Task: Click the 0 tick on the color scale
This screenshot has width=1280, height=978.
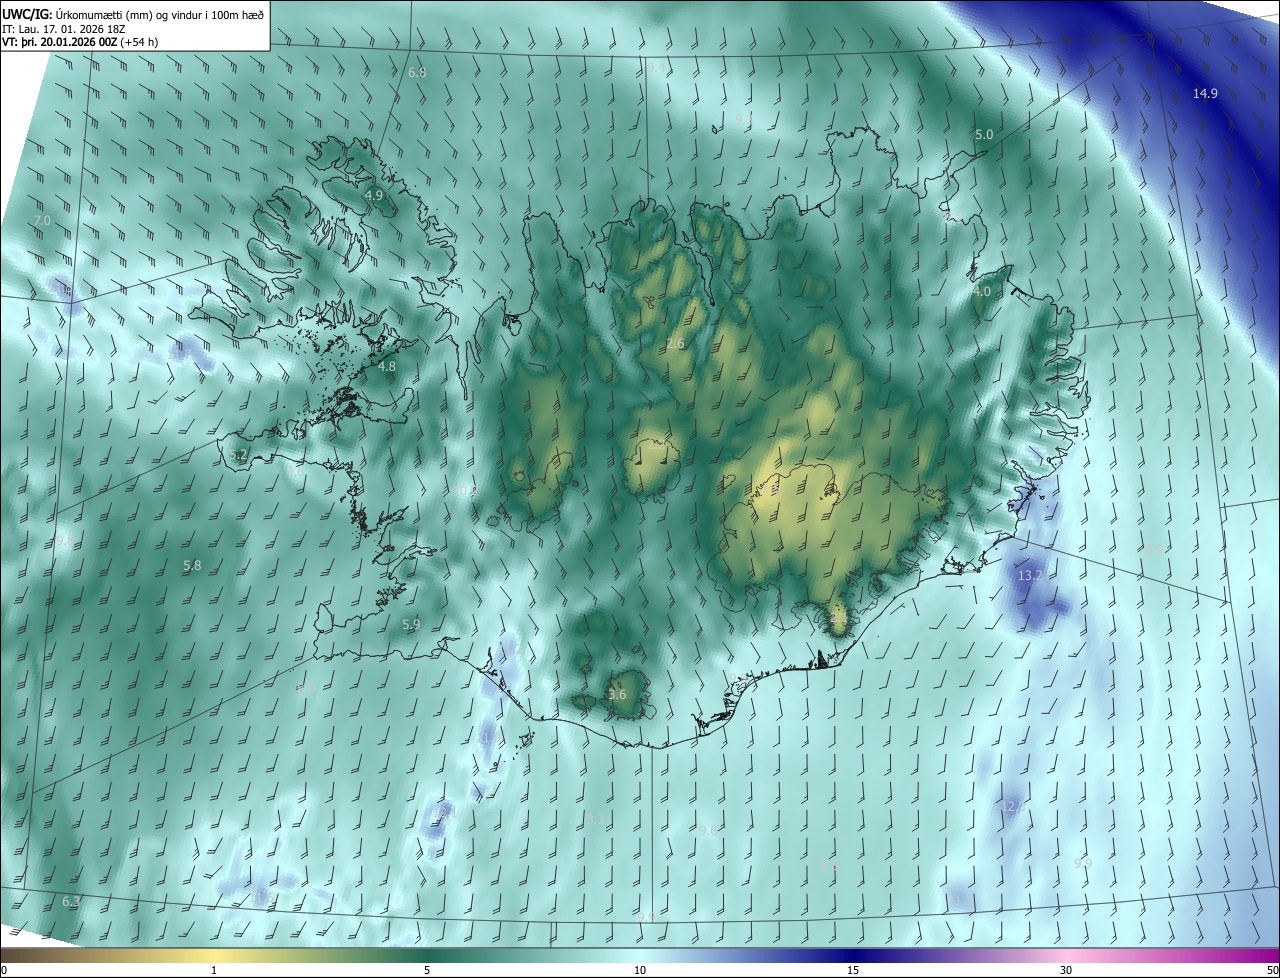Action: [4, 971]
